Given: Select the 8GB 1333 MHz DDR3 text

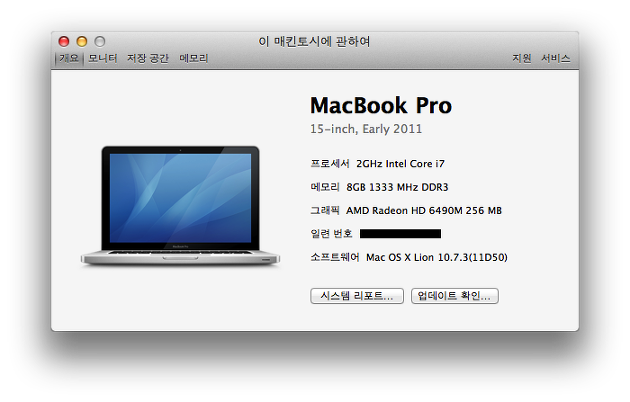Looking at the screenshot, I should (x=397, y=187).
